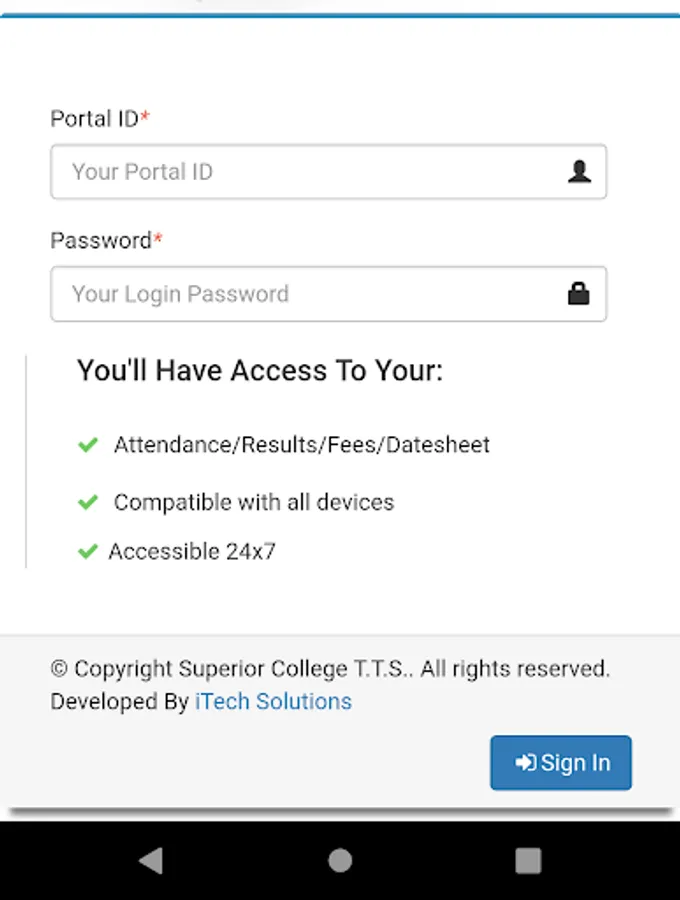Click the padlock icon in Password field
The height and width of the screenshot is (900, 680).
click(x=578, y=294)
